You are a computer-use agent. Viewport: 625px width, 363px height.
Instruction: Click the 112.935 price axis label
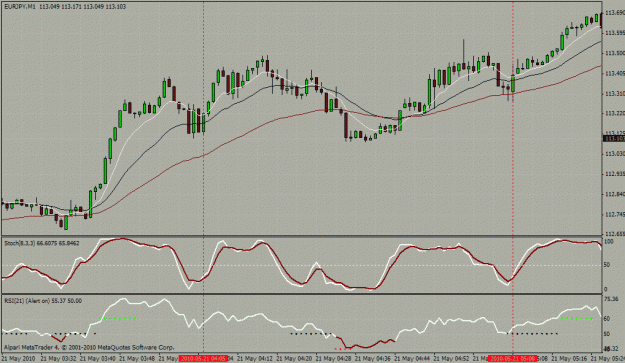click(615, 174)
